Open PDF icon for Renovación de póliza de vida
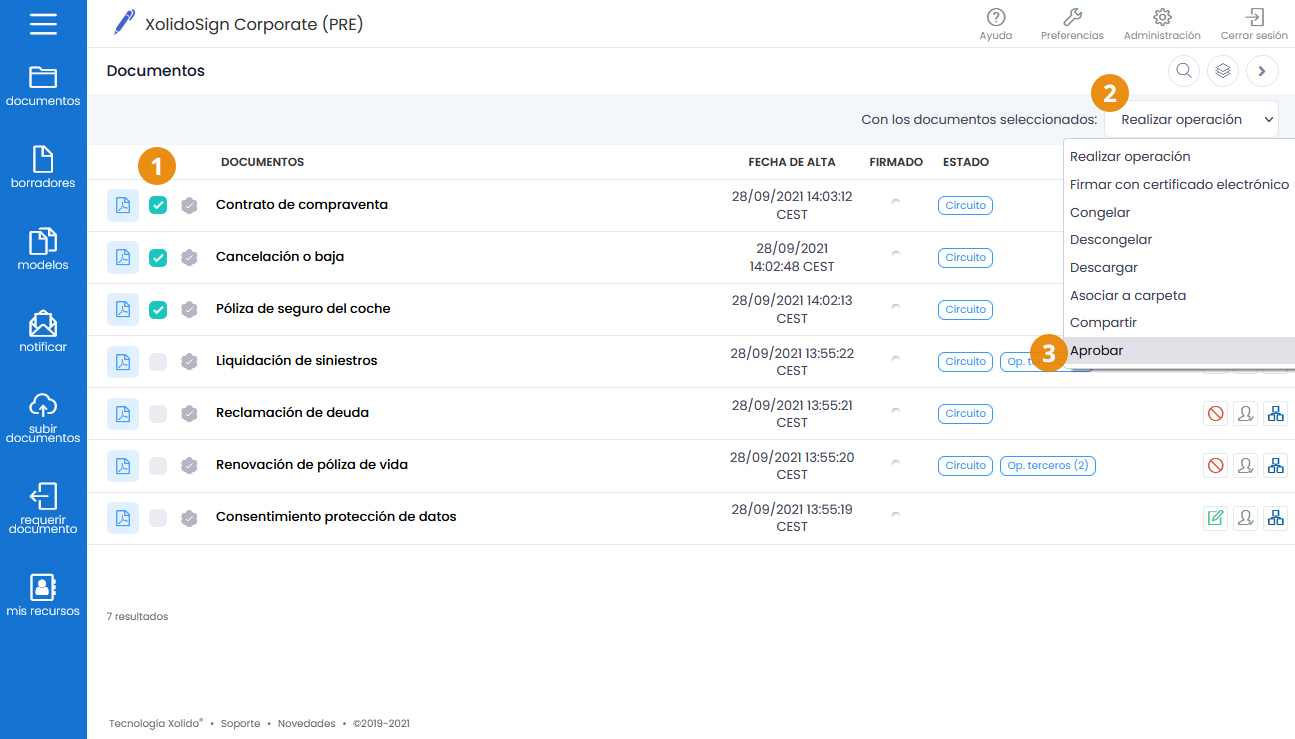The height and width of the screenshot is (739, 1295). click(x=123, y=465)
